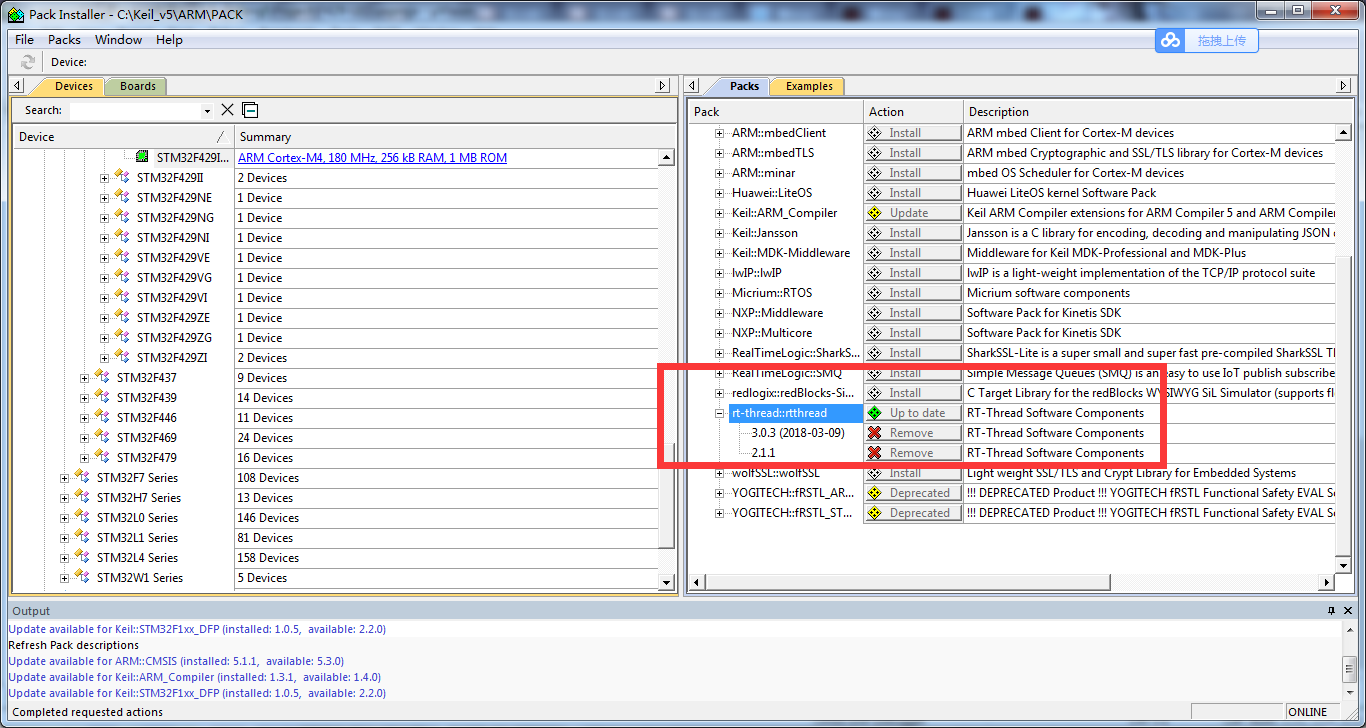Close the Output panel
The image size is (1366, 728).
[x=1348, y=610]
